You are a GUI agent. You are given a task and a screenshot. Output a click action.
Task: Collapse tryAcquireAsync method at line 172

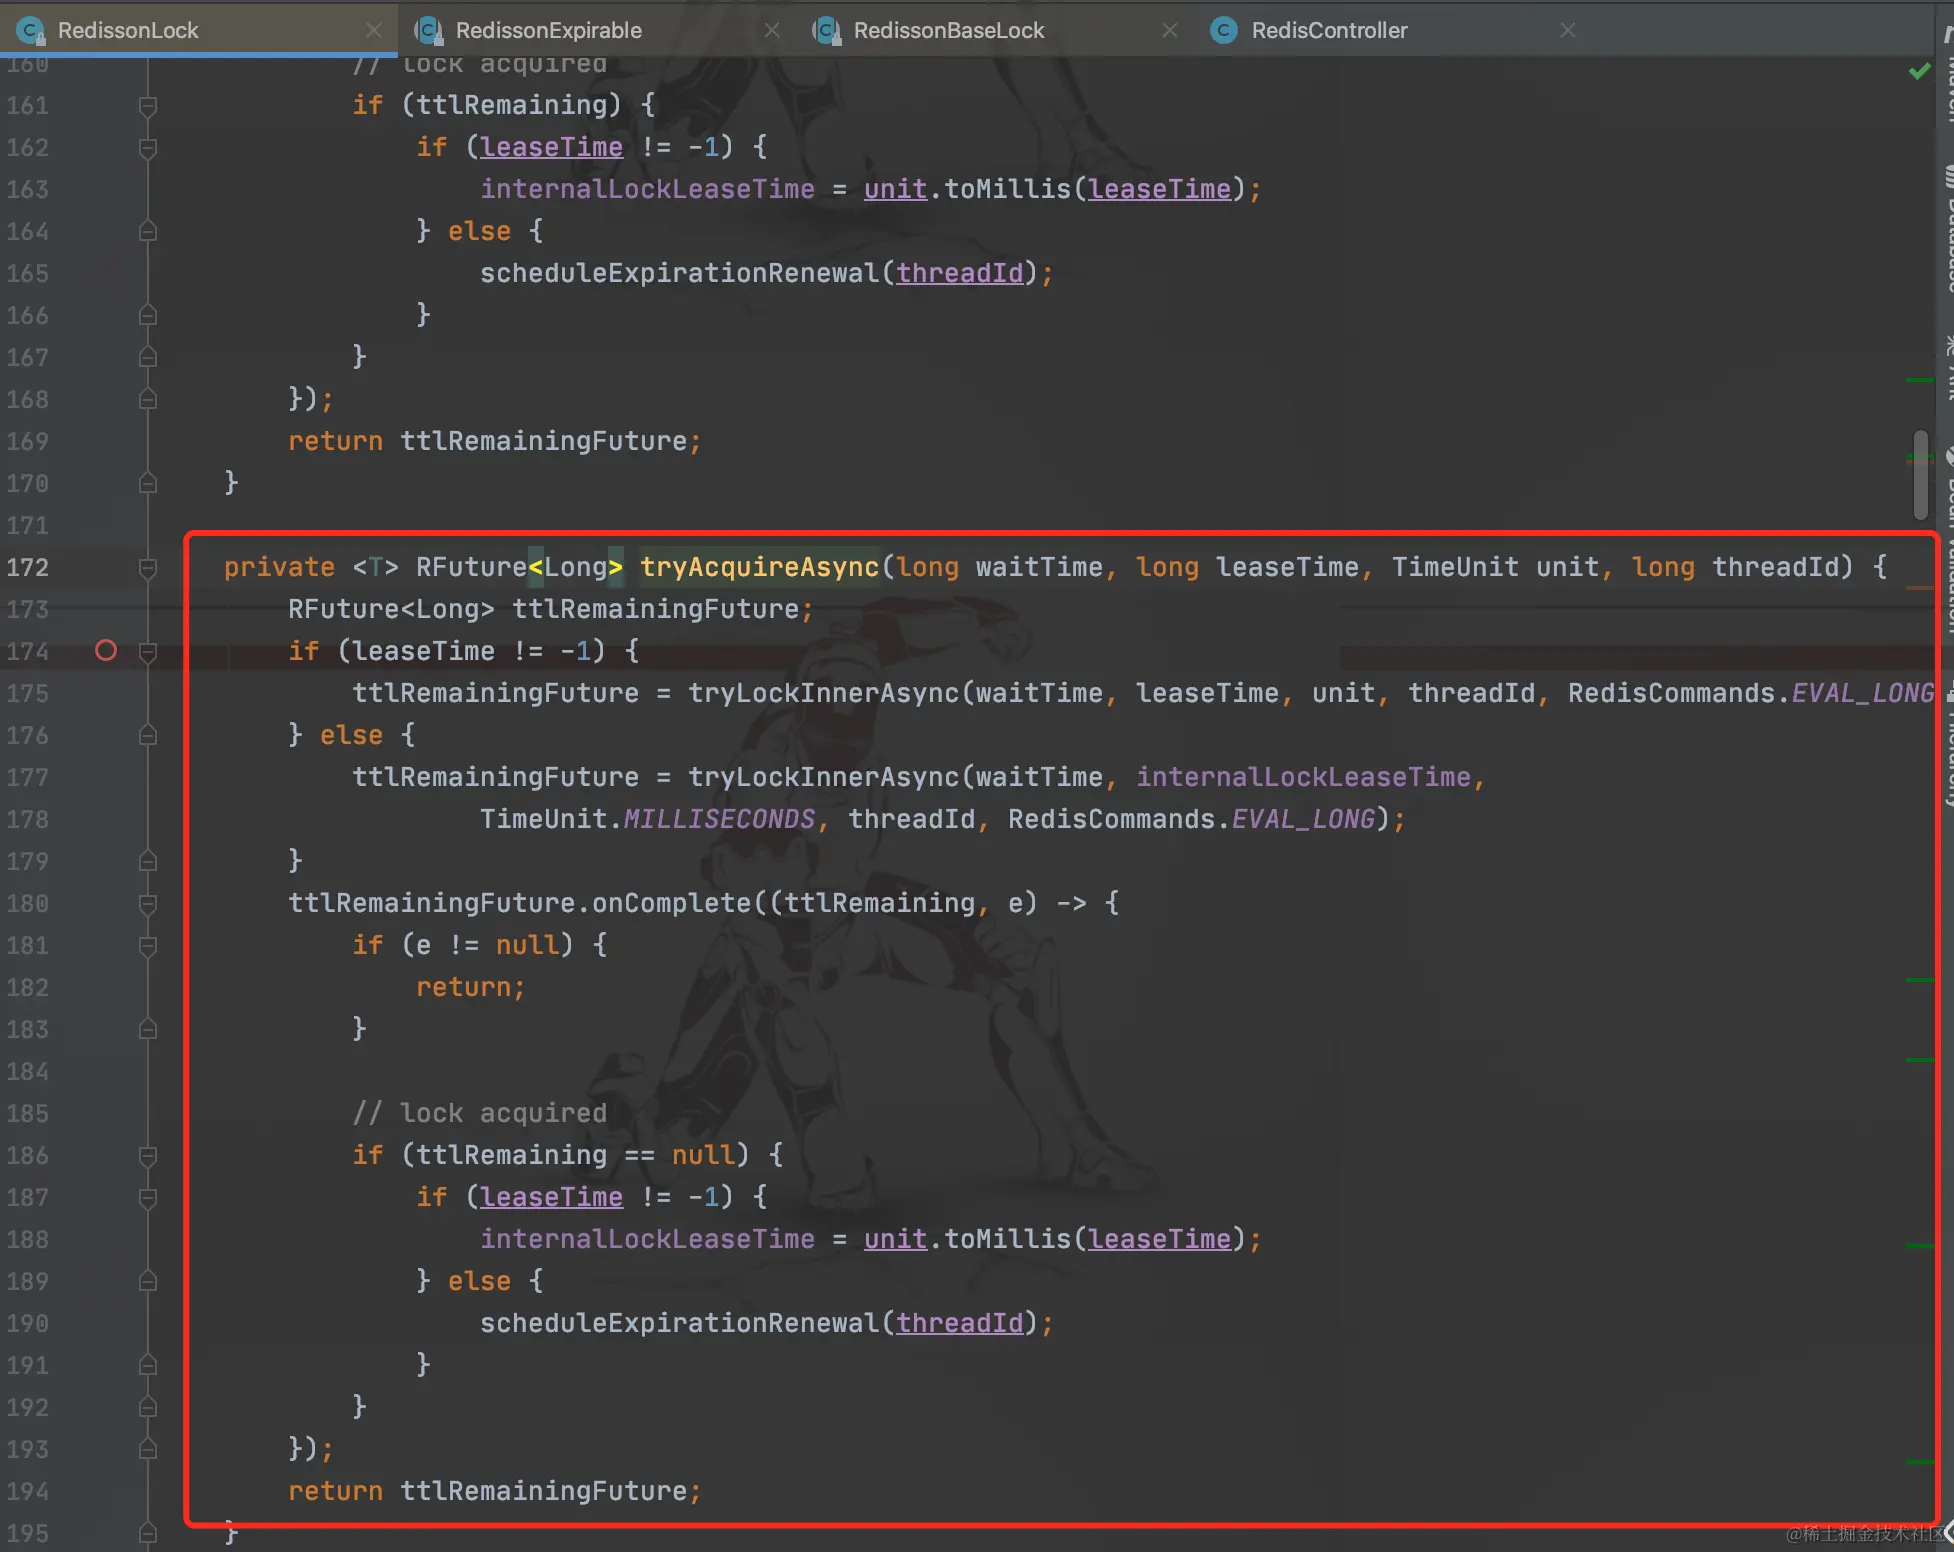[148, 568]
